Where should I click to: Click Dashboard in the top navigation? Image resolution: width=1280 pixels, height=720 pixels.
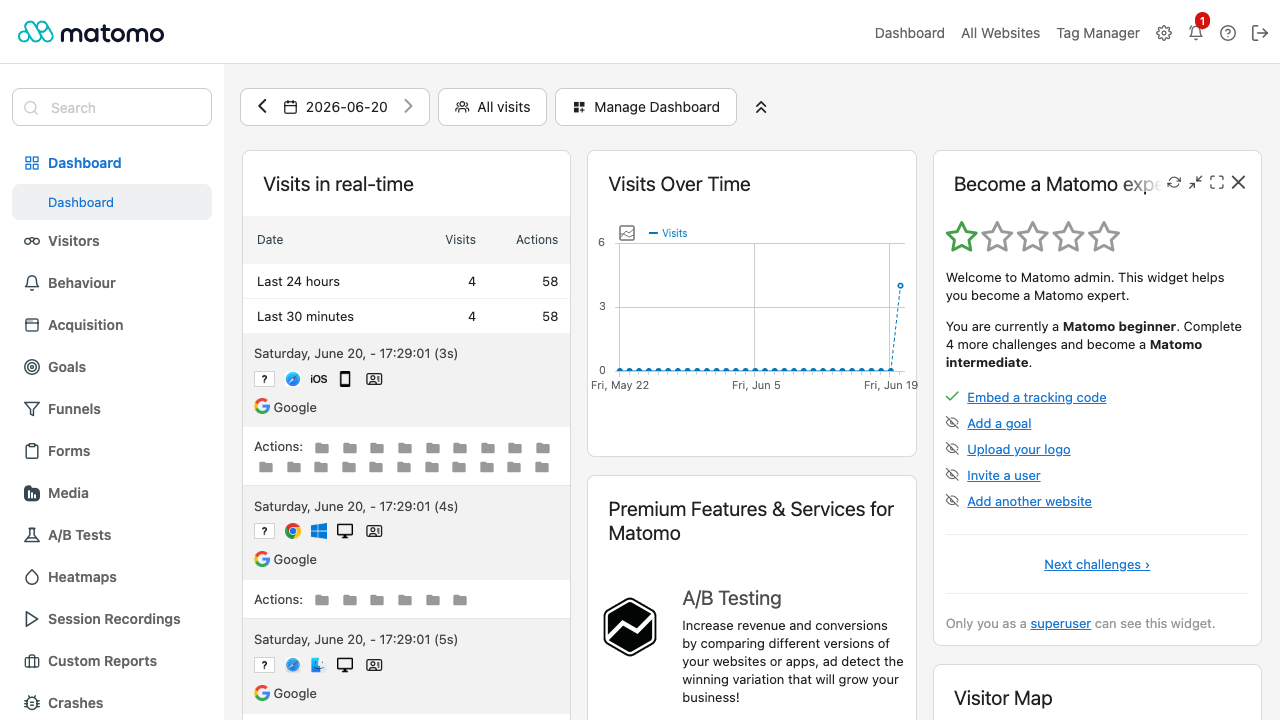[910, 33]
